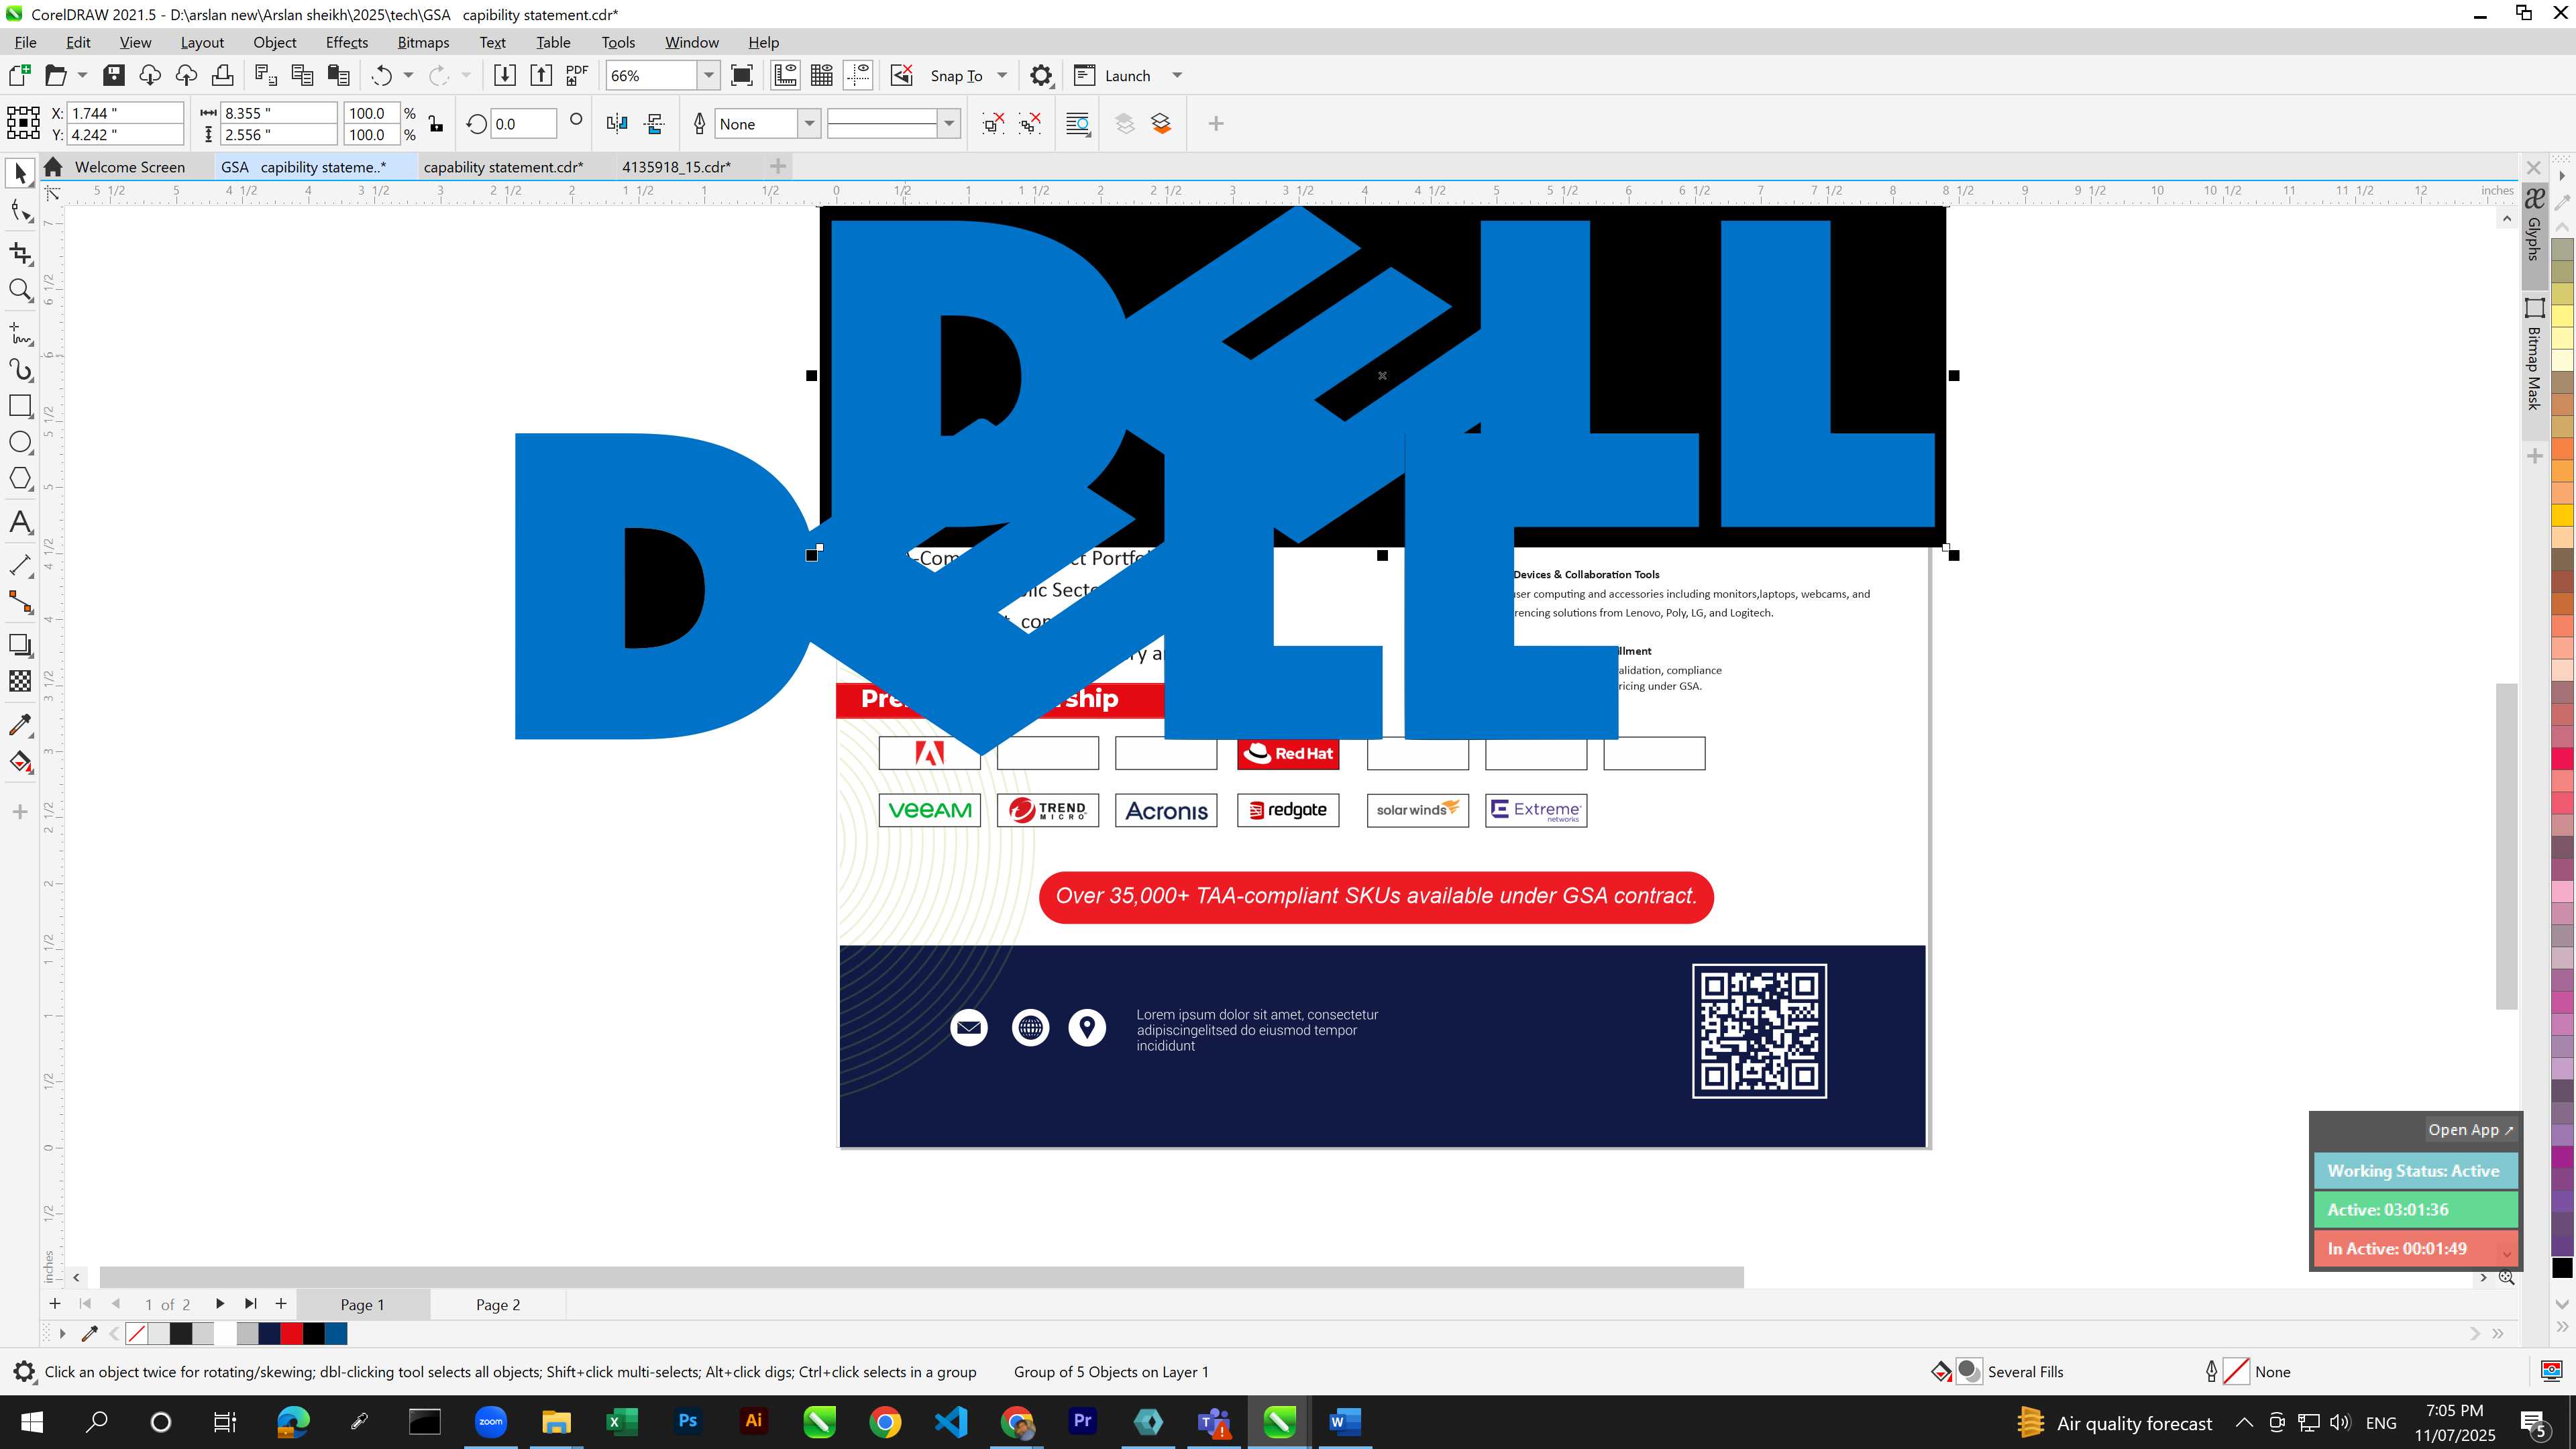
Task: Switch to 4135918_15.cdr tab
Action: click(676, 167)
